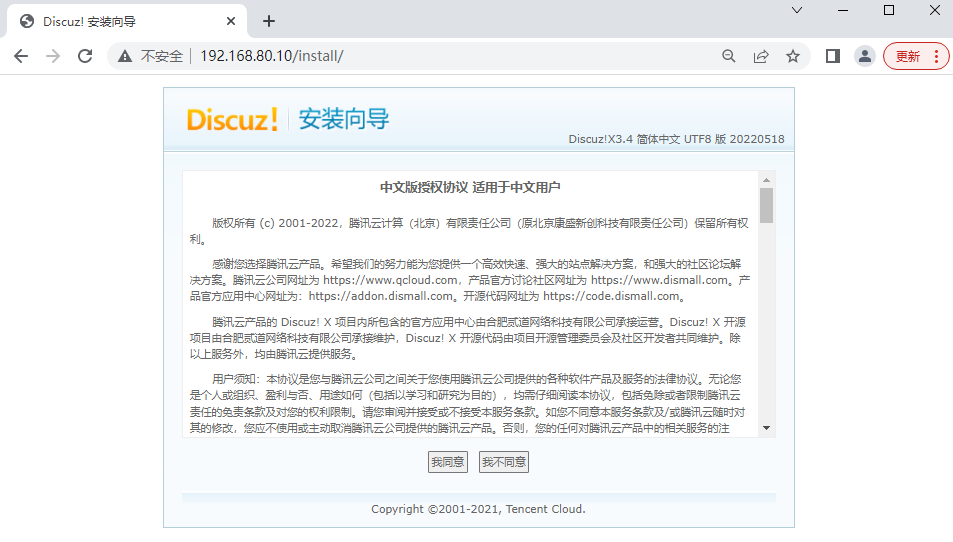
Task: Share this page via share icon
Action: click(x=761, y=57)
